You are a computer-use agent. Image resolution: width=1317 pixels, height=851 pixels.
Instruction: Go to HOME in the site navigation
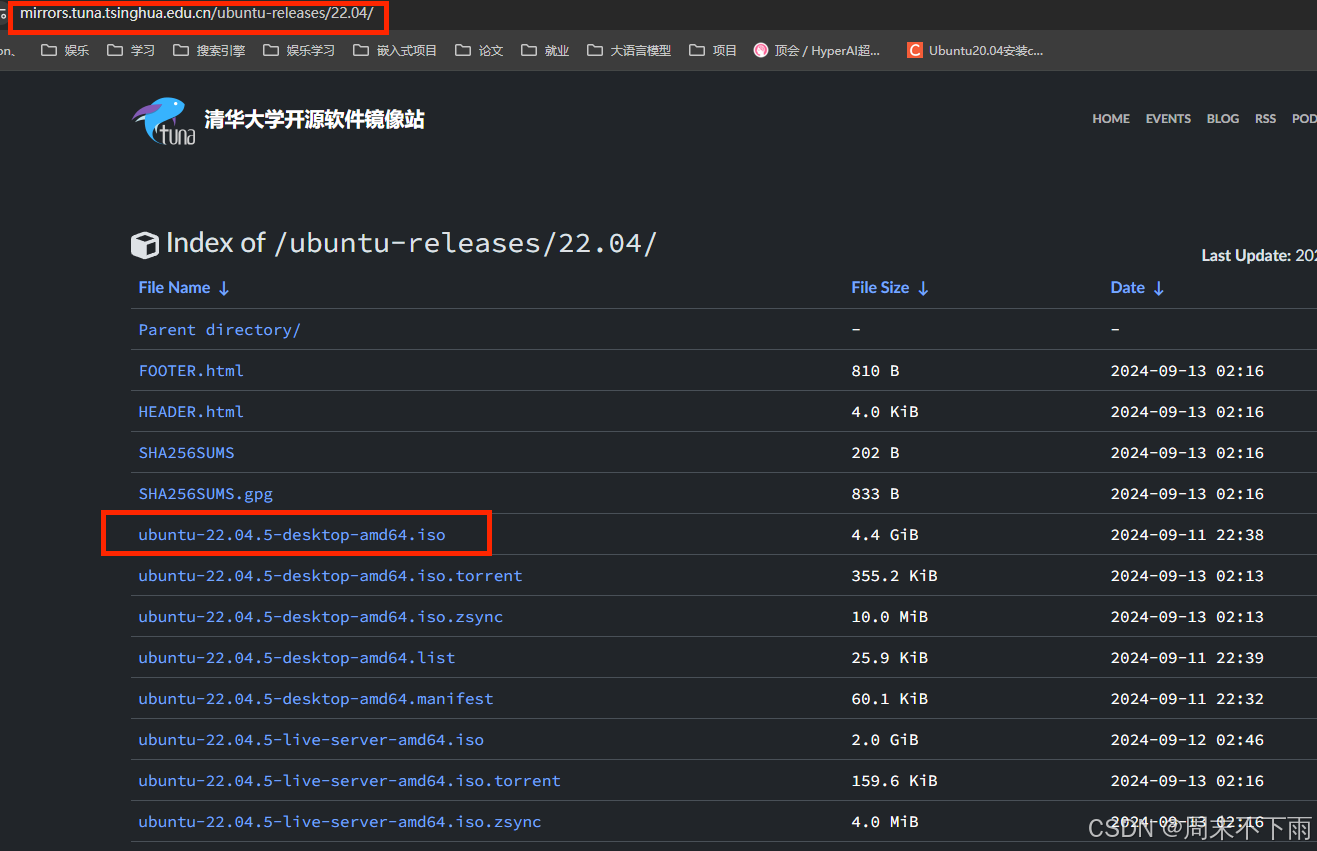[1111, 118]
